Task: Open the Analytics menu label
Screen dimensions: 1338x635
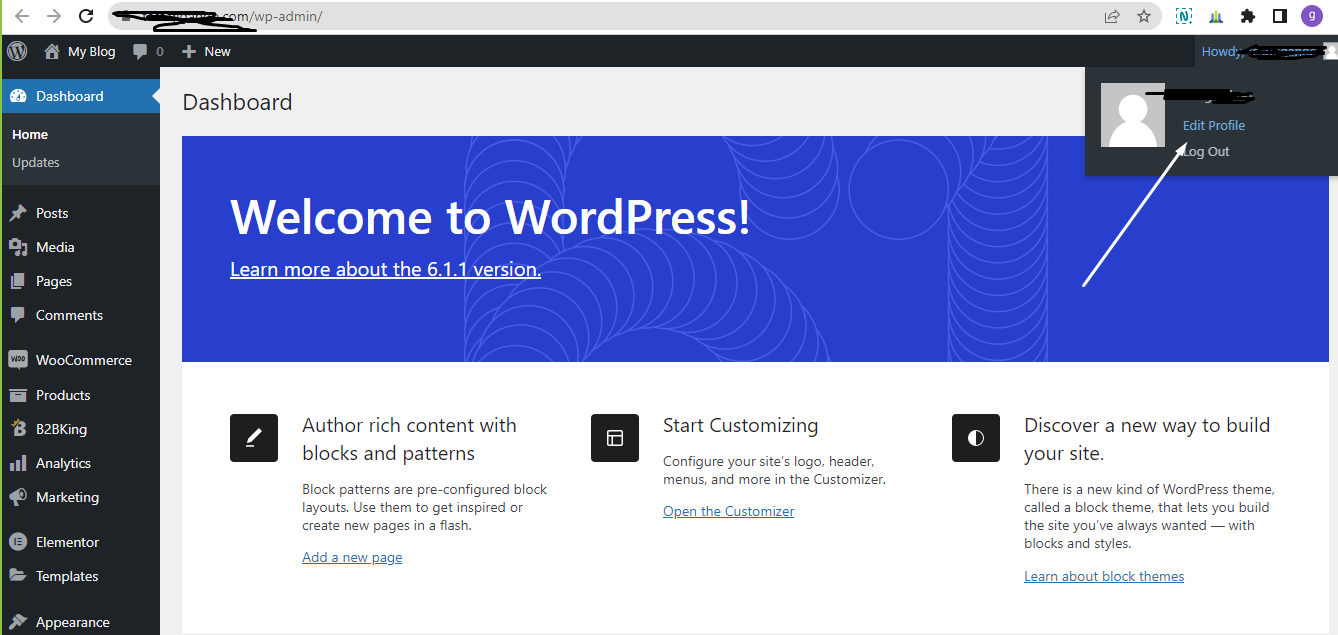Action: [x=63, y=463]
